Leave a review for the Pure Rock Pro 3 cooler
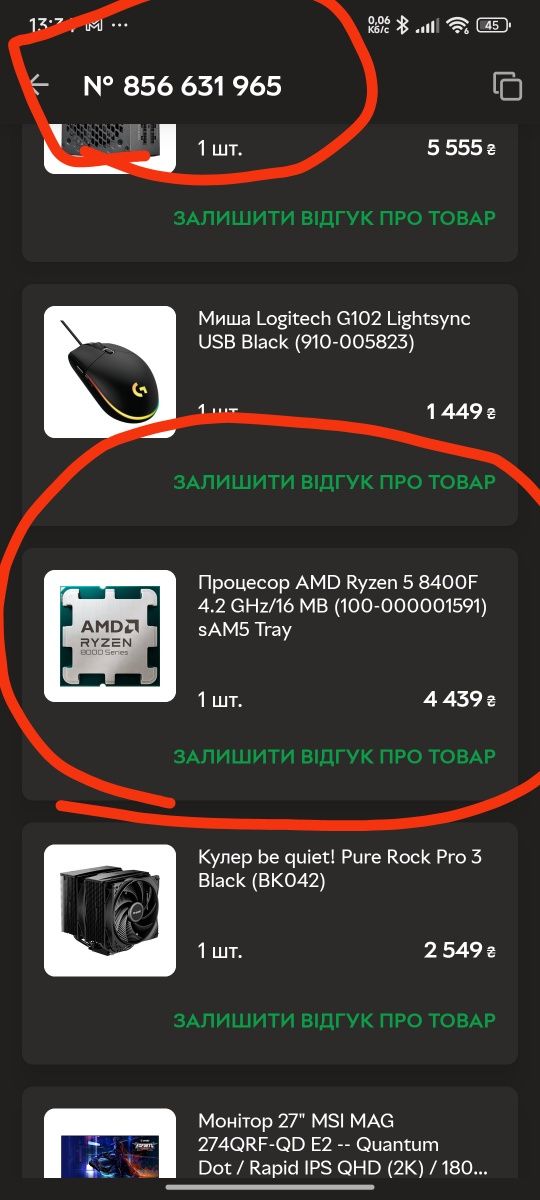The image size is (540, 1200). 334,1021
